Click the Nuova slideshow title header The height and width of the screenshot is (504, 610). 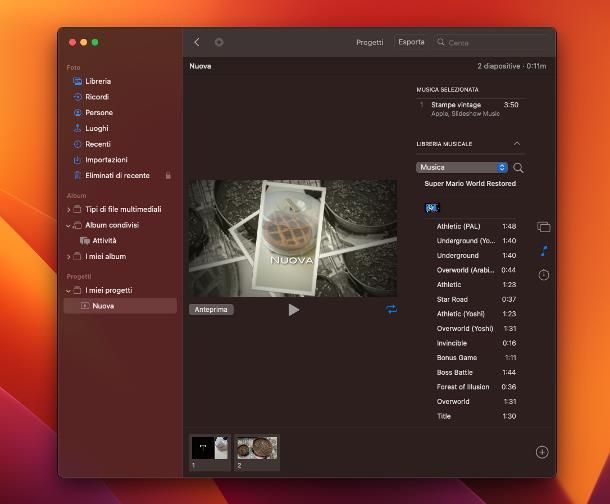(200, 66)
